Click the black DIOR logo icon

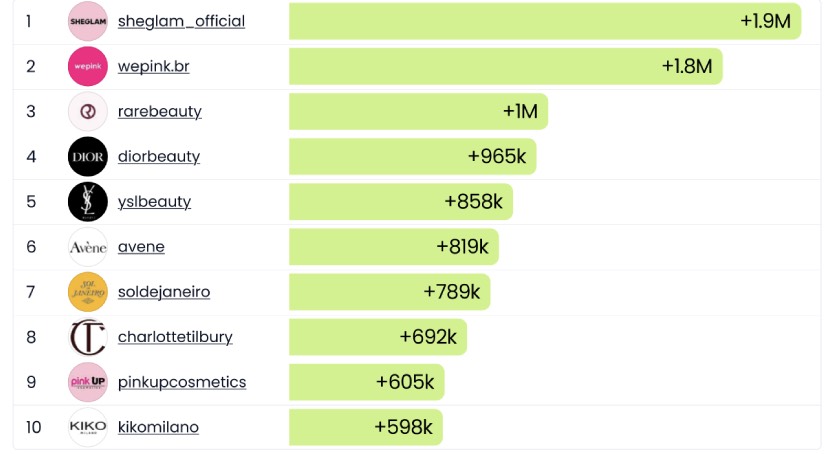[x=87, y=156]
